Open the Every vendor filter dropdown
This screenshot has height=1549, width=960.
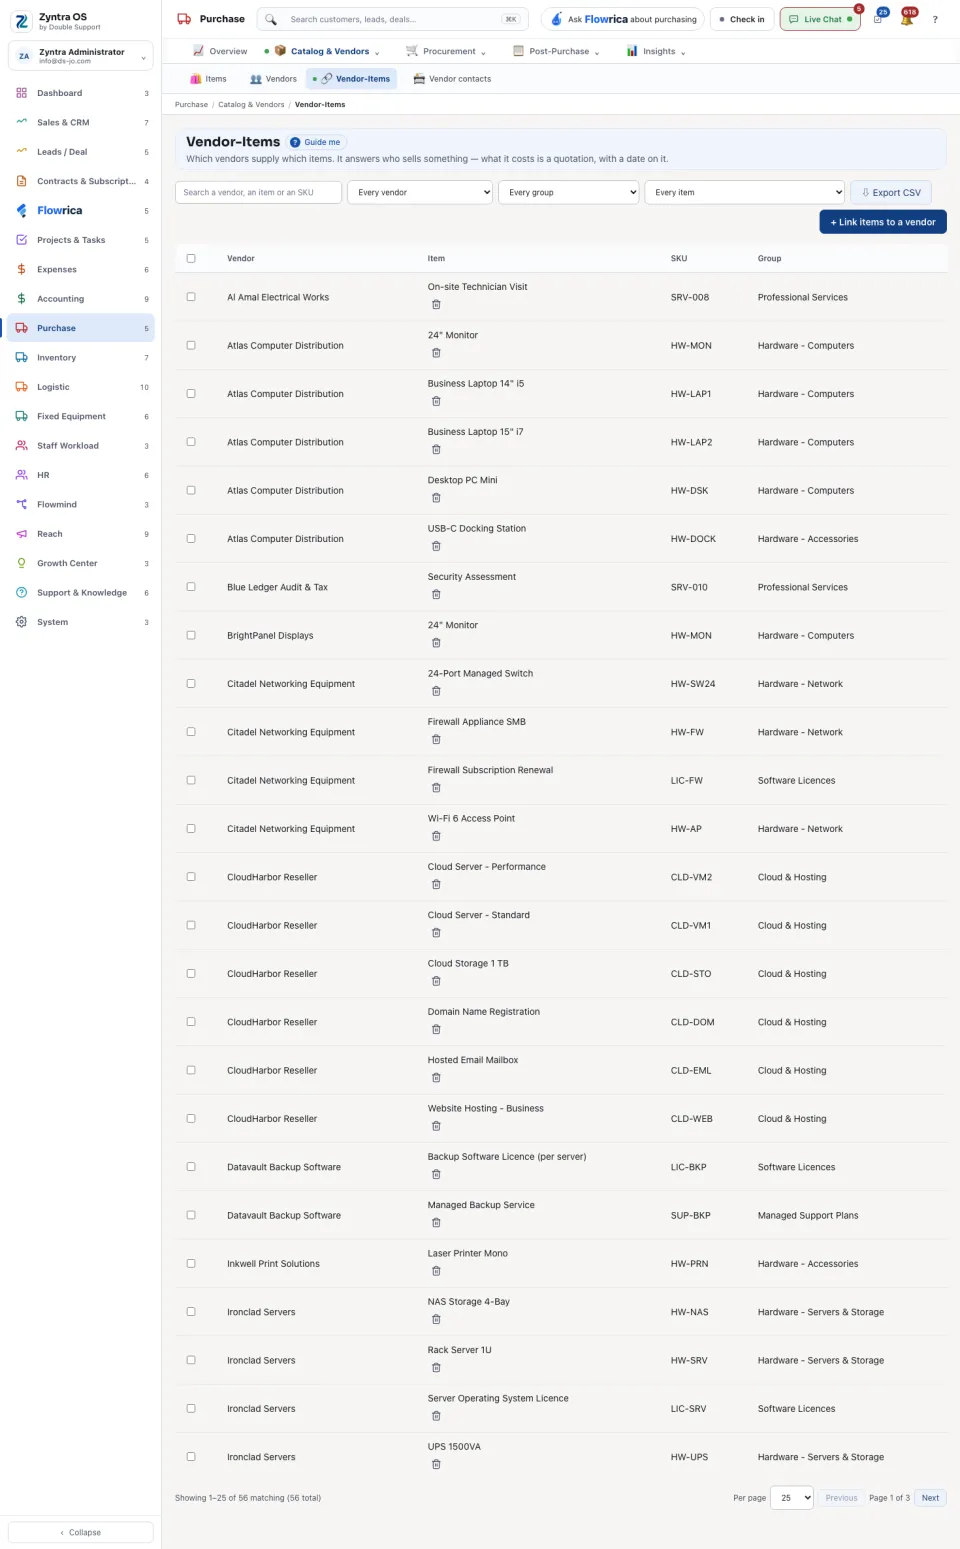tap(420, 192)
